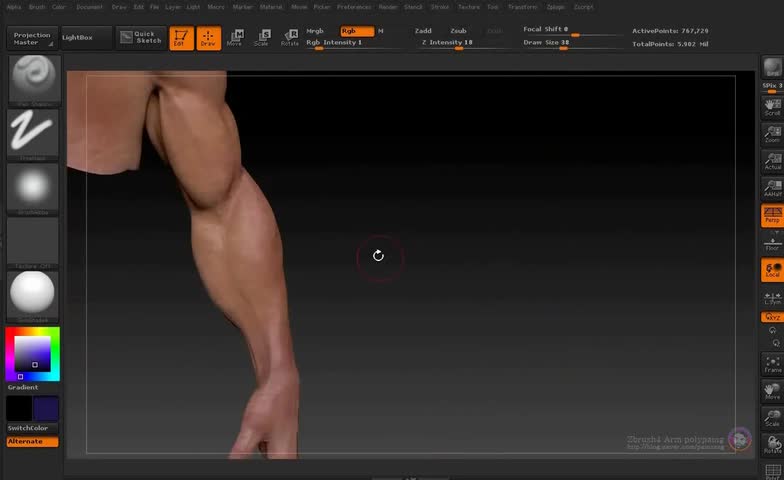
Task: Open the Transform menu
Action: click(x=522, y=7)
